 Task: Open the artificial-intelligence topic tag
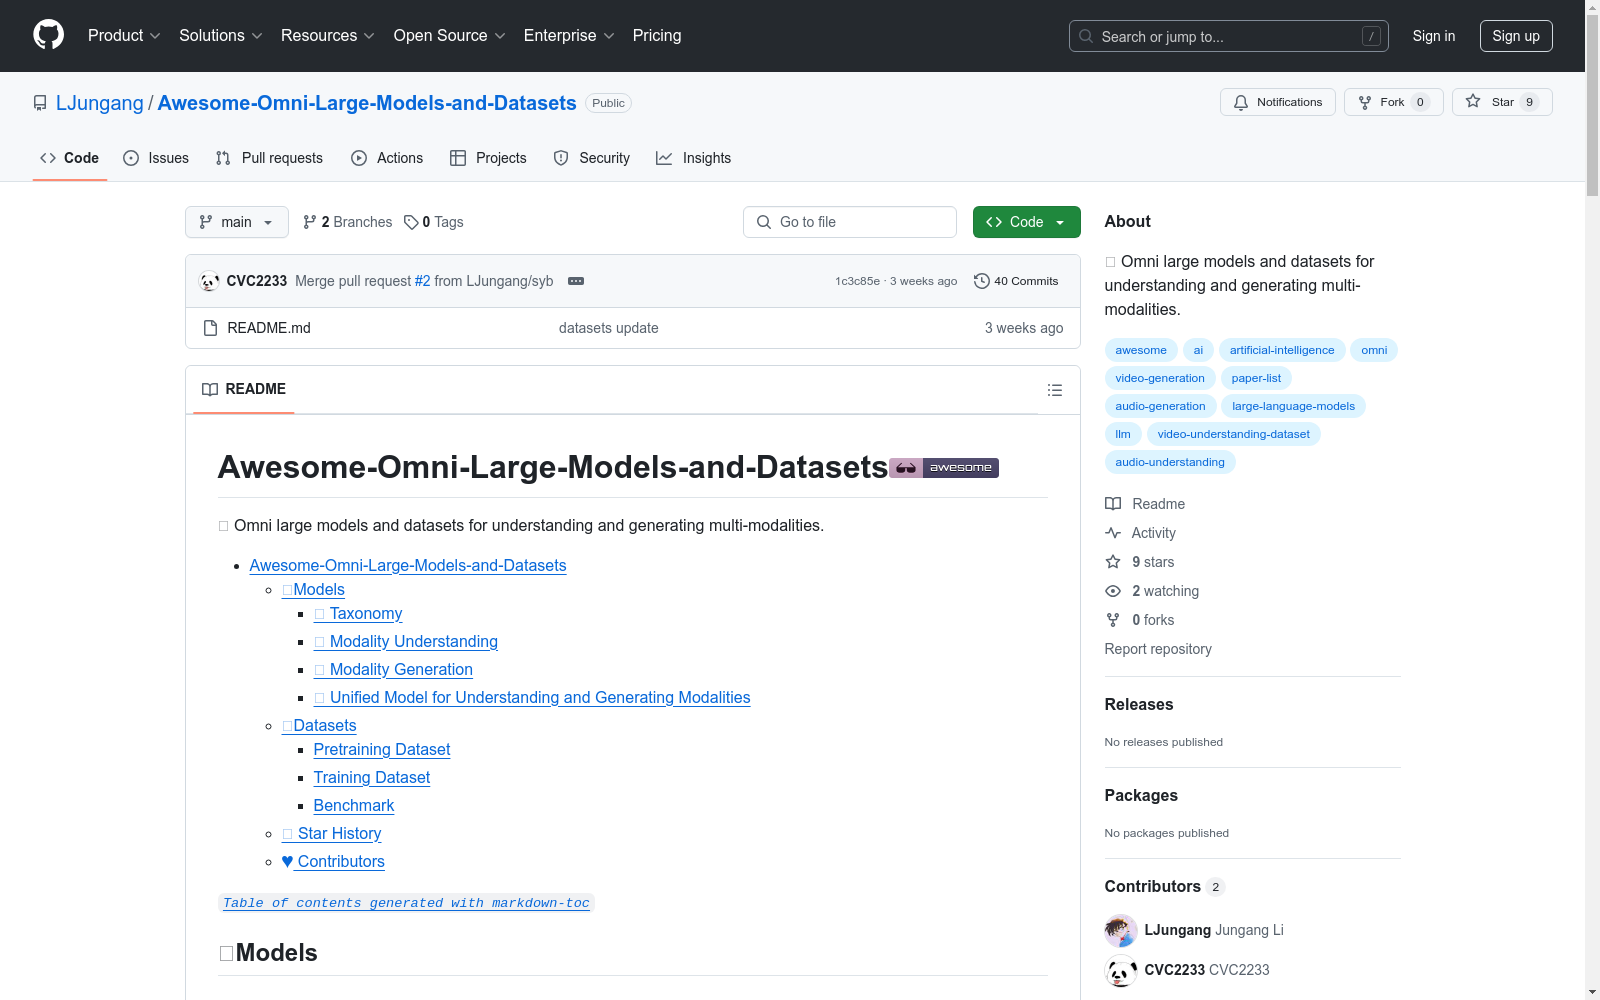(x=1282, y=350)
